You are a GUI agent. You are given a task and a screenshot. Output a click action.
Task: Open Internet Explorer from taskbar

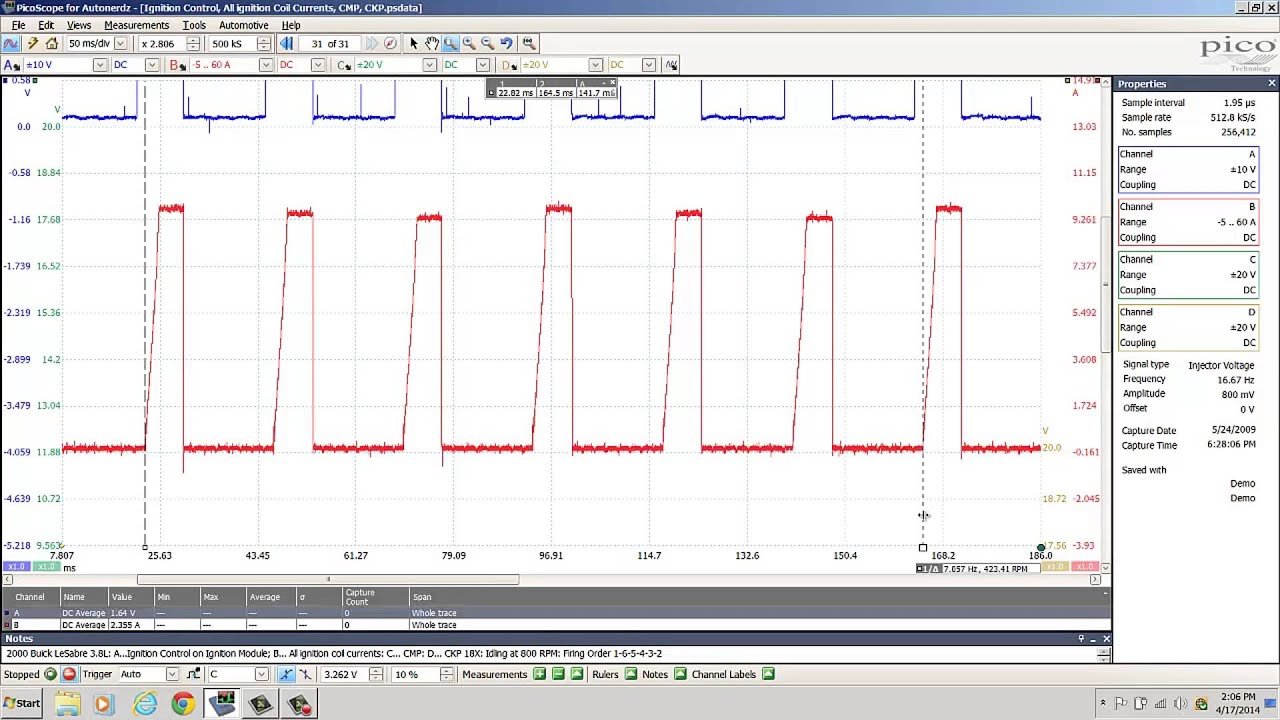tap(145, 705)
